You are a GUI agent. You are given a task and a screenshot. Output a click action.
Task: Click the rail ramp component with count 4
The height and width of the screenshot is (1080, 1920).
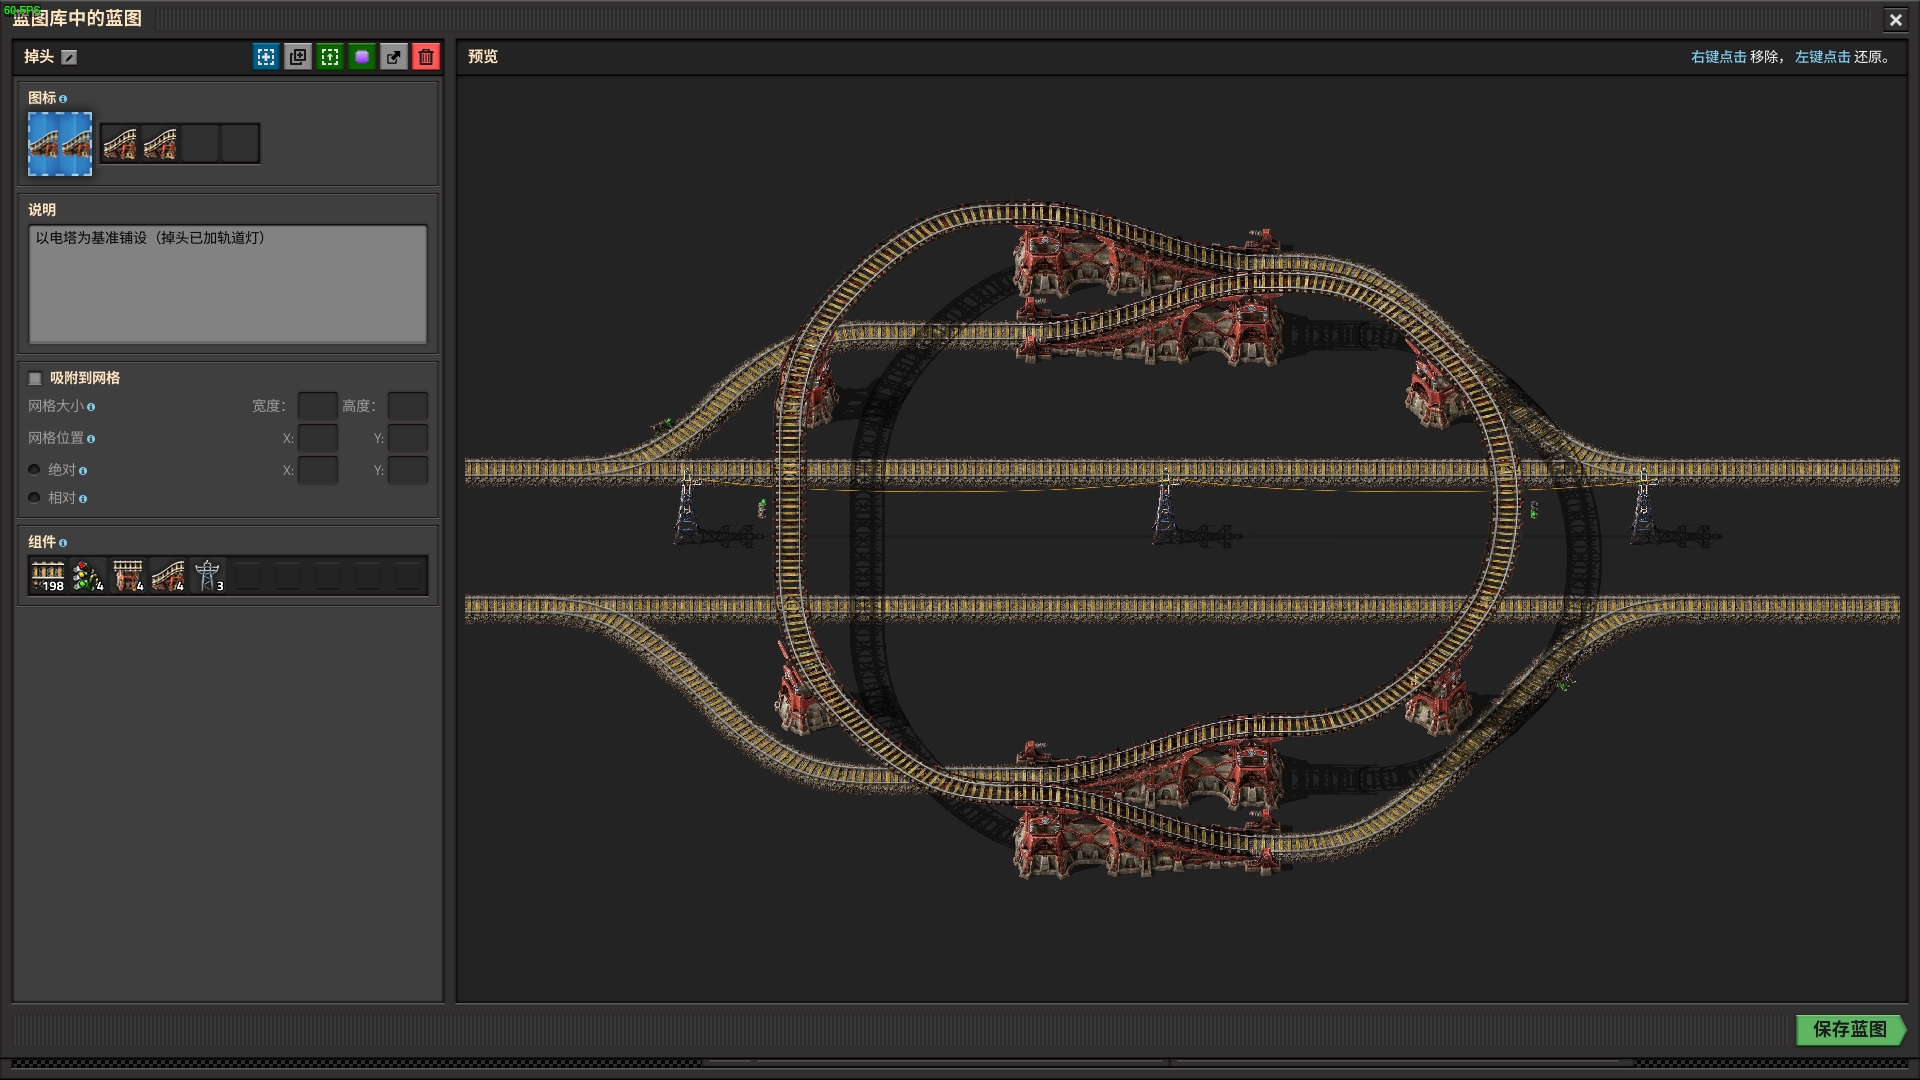(168, 576)
